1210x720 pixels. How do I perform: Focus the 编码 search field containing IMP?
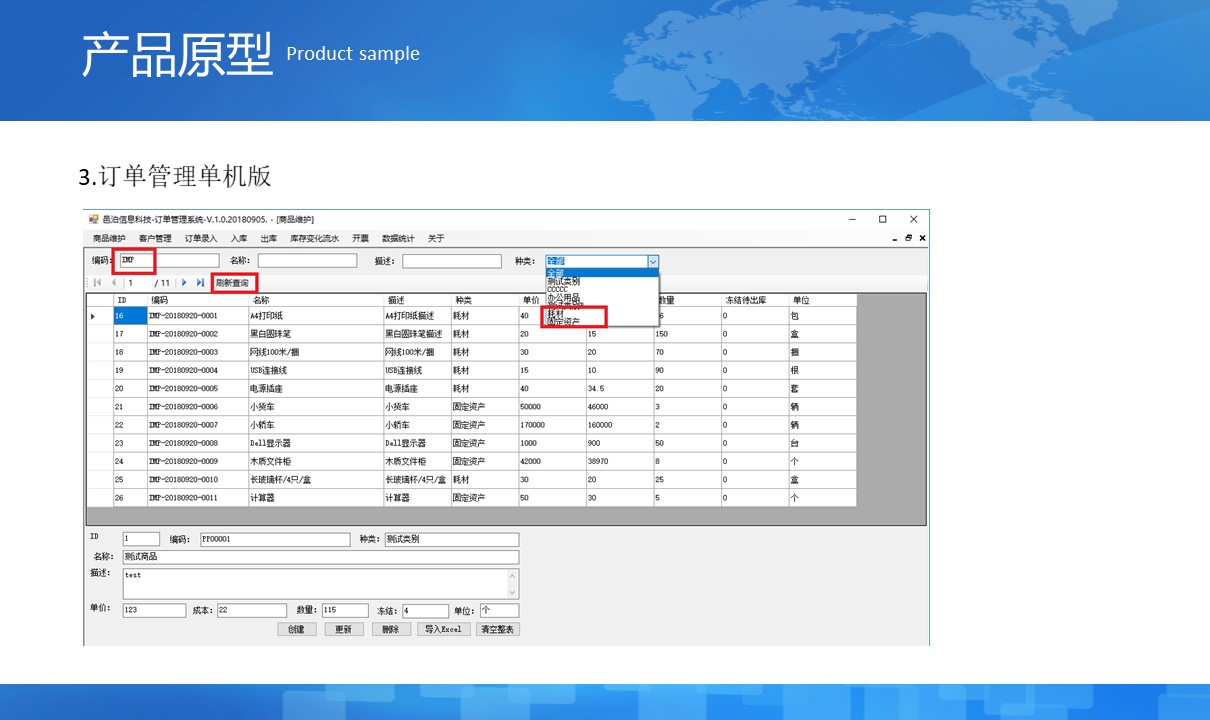(x=168, y=261)
